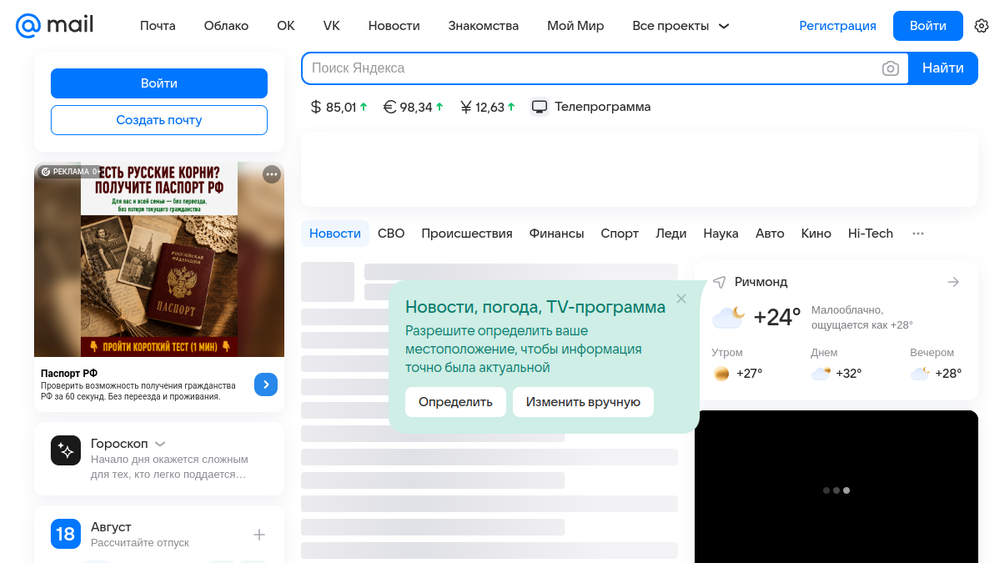Click the TV icon by Телепрограмма
The image size is (1000, 563).
pos(540,107)
